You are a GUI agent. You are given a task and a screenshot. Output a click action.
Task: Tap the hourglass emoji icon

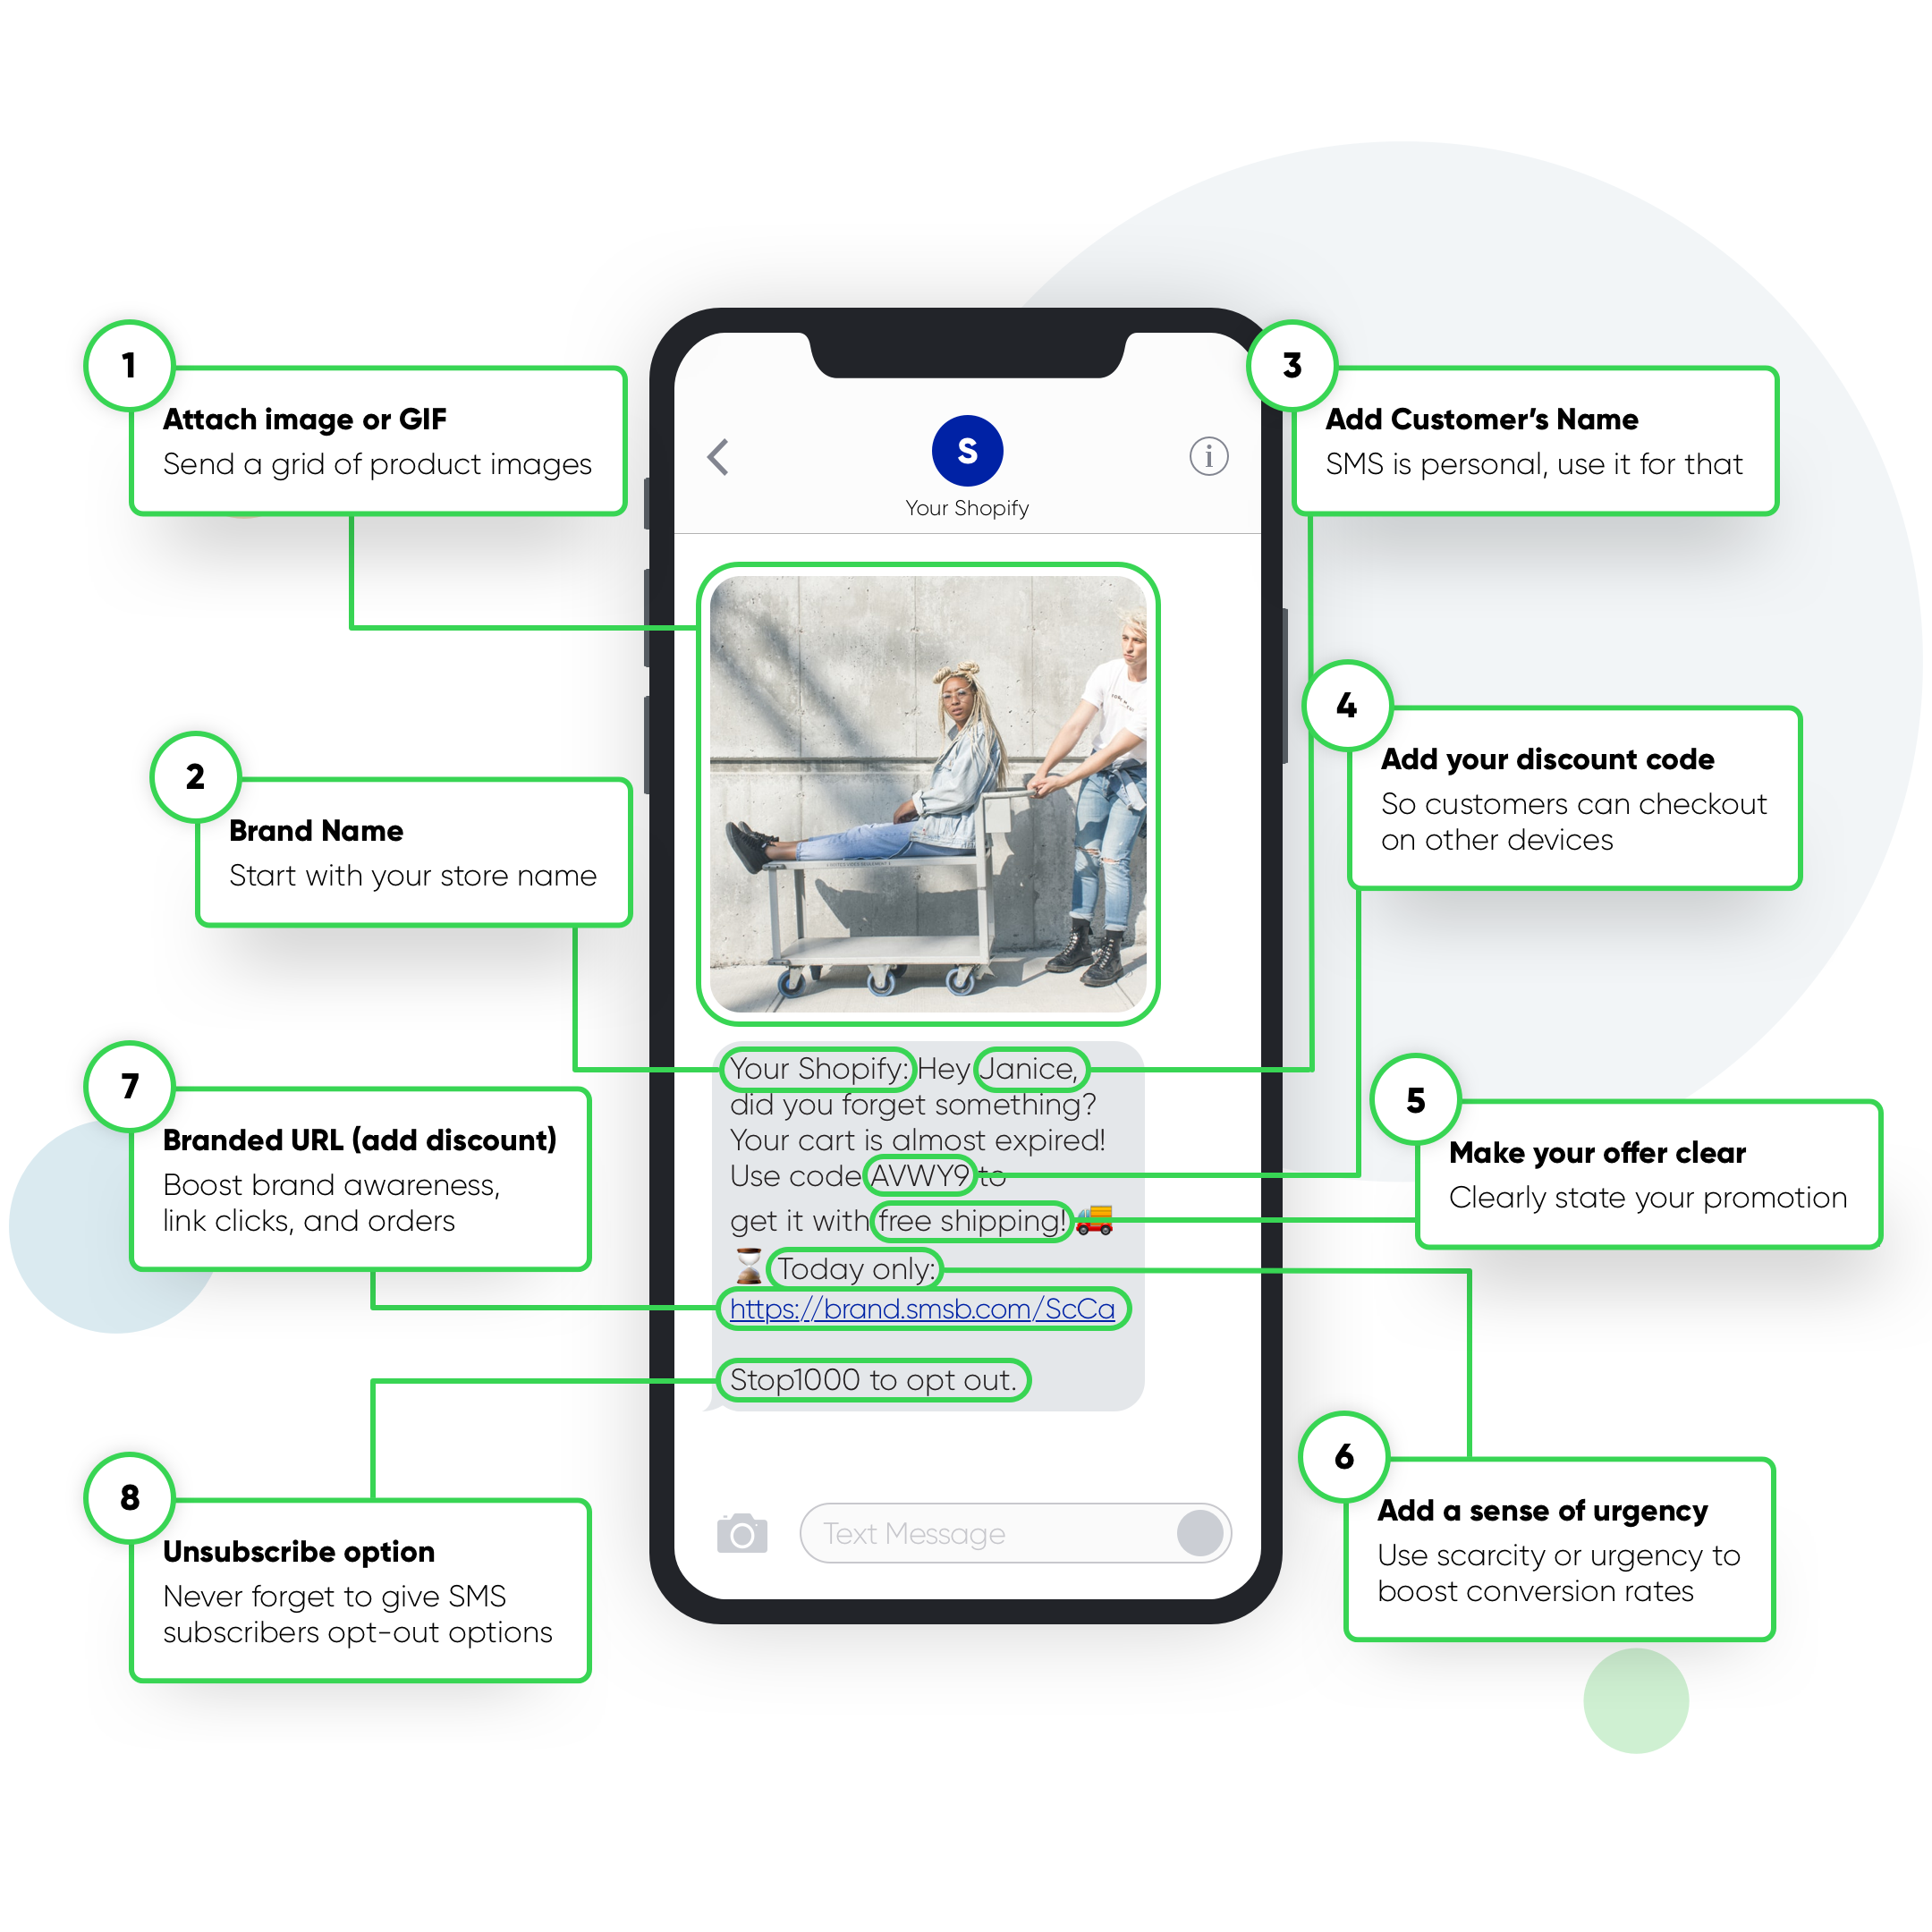point(749,1277)
